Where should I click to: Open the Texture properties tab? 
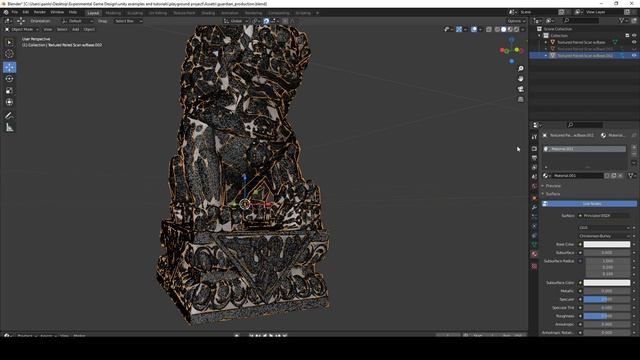(x=534, y=266)
